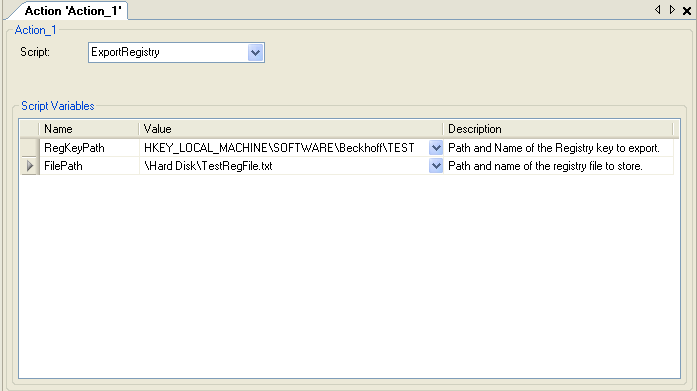The height and width of the screenshot is (391, 697).
Task: Go to the next tab with right arrow
Action: point(672,10)
